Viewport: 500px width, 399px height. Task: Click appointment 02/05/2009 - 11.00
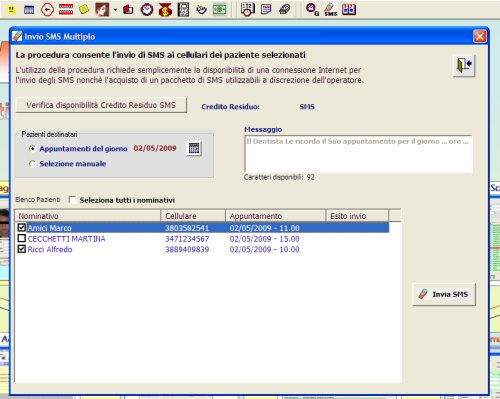[265, 228]
